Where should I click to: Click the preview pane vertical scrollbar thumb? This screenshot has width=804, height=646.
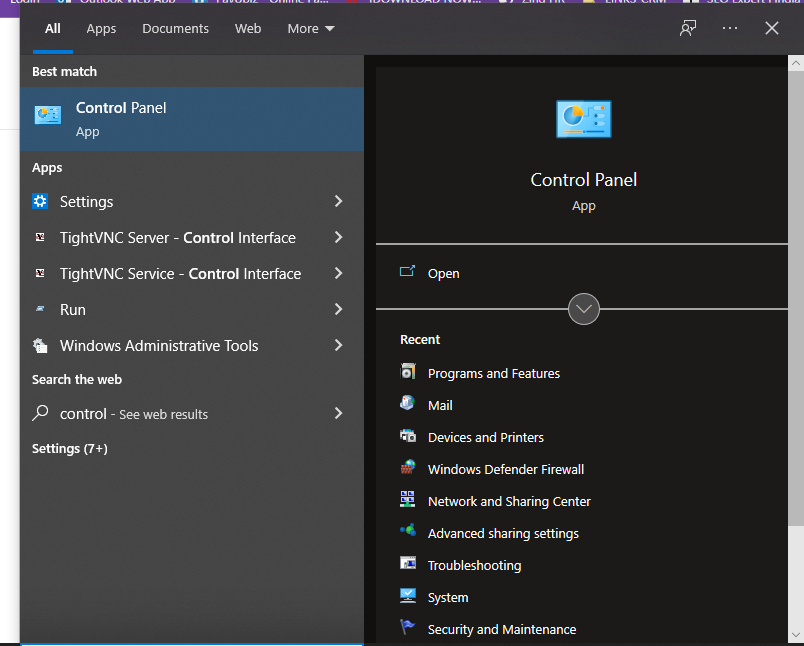(x=796, y=298)
